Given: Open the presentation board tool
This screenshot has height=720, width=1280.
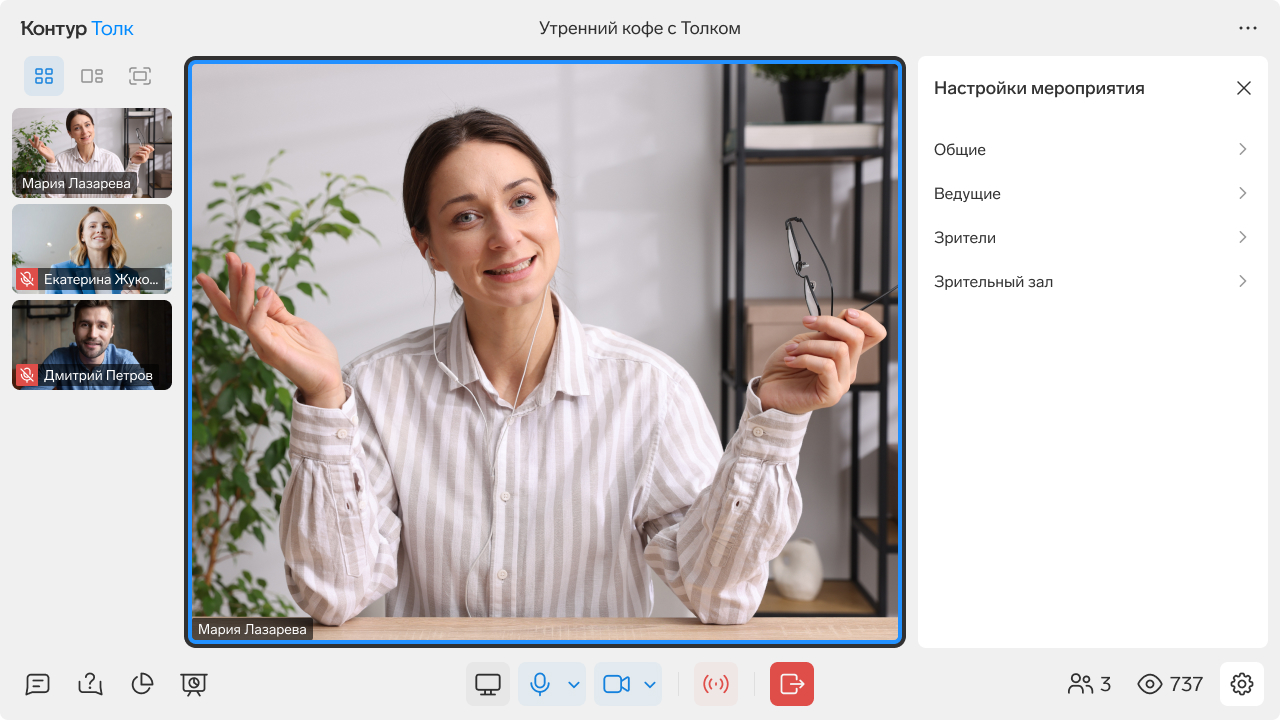Looking at the screenshot, I should (x=194, y=684).
